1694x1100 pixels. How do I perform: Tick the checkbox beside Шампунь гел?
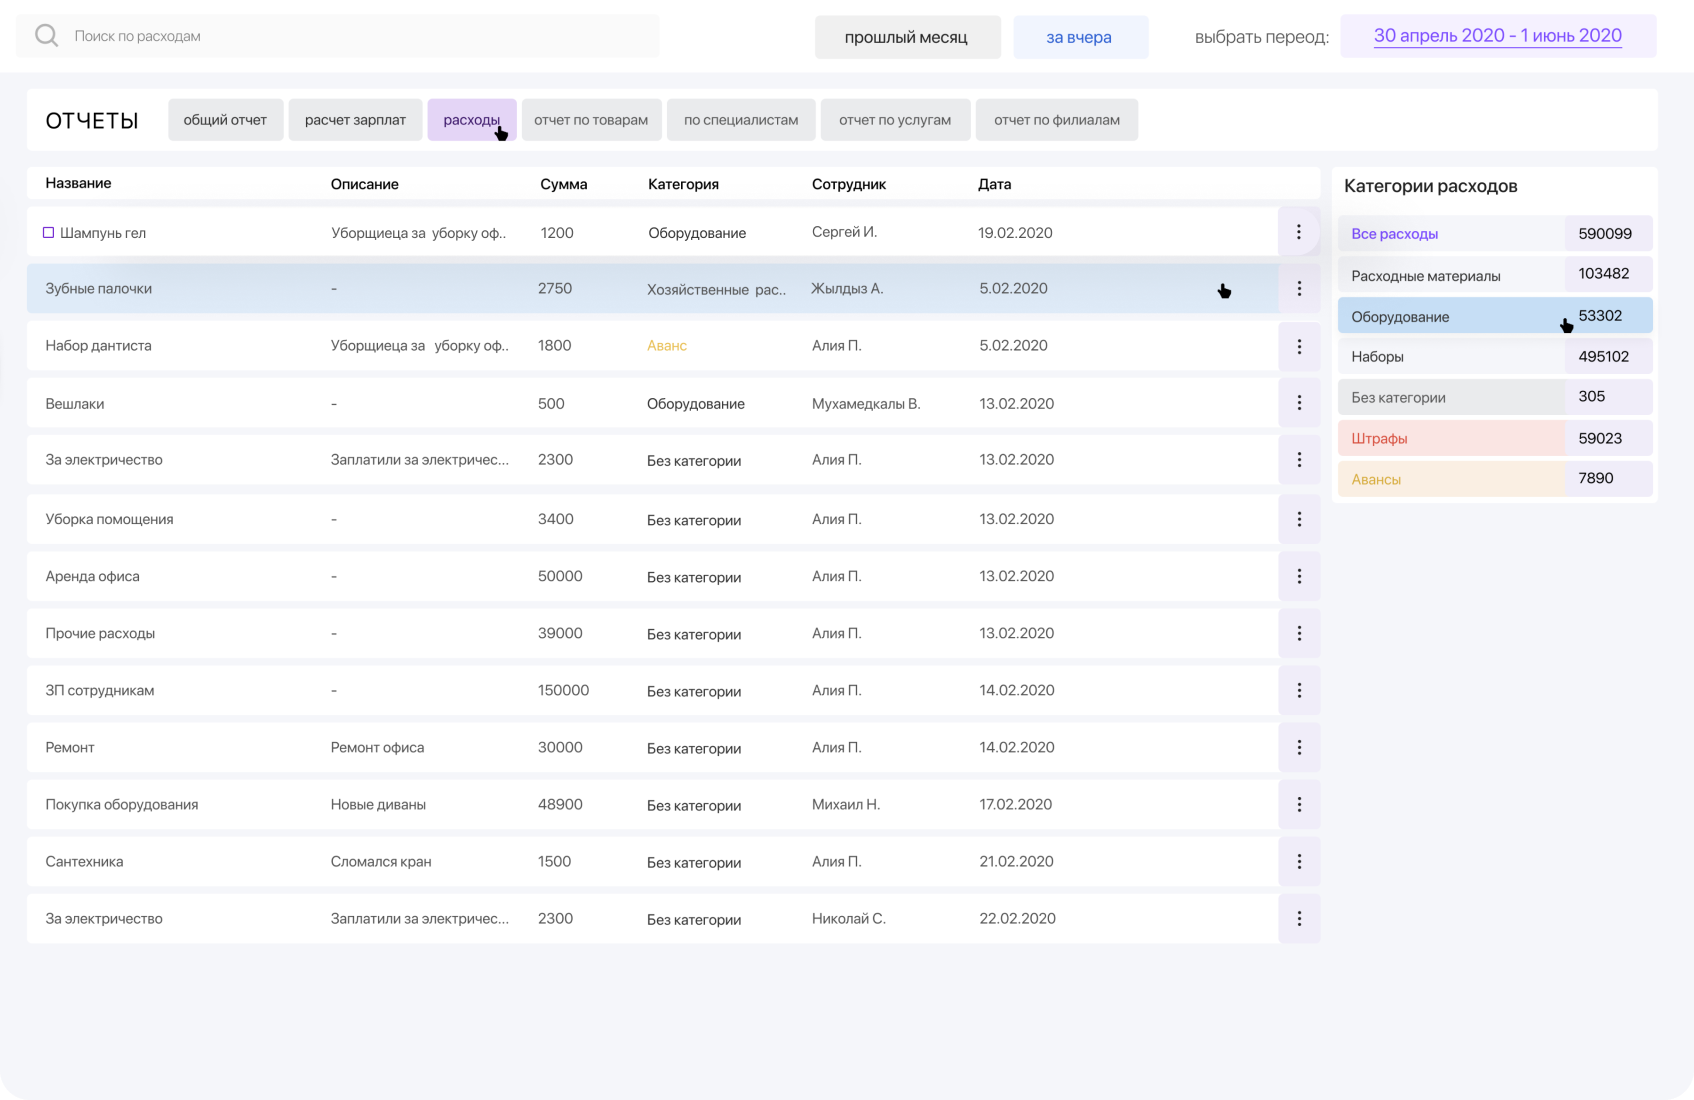click(x=48, y=233)
